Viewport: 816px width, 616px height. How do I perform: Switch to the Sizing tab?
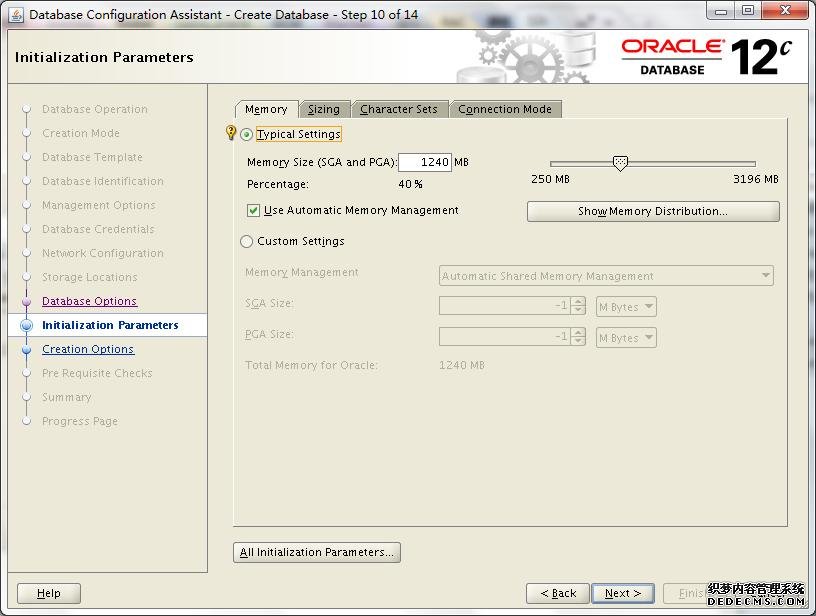tap(323, 109)
